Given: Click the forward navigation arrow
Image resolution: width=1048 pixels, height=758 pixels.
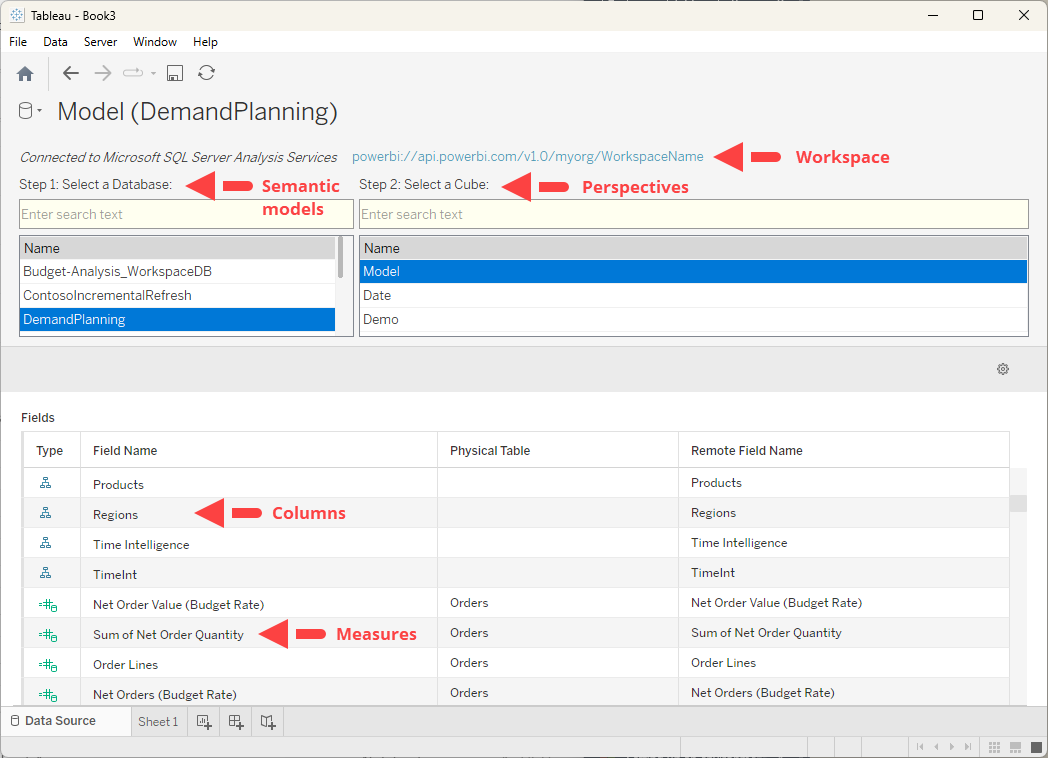Looking at the screenshot, I should click(102, 73).
